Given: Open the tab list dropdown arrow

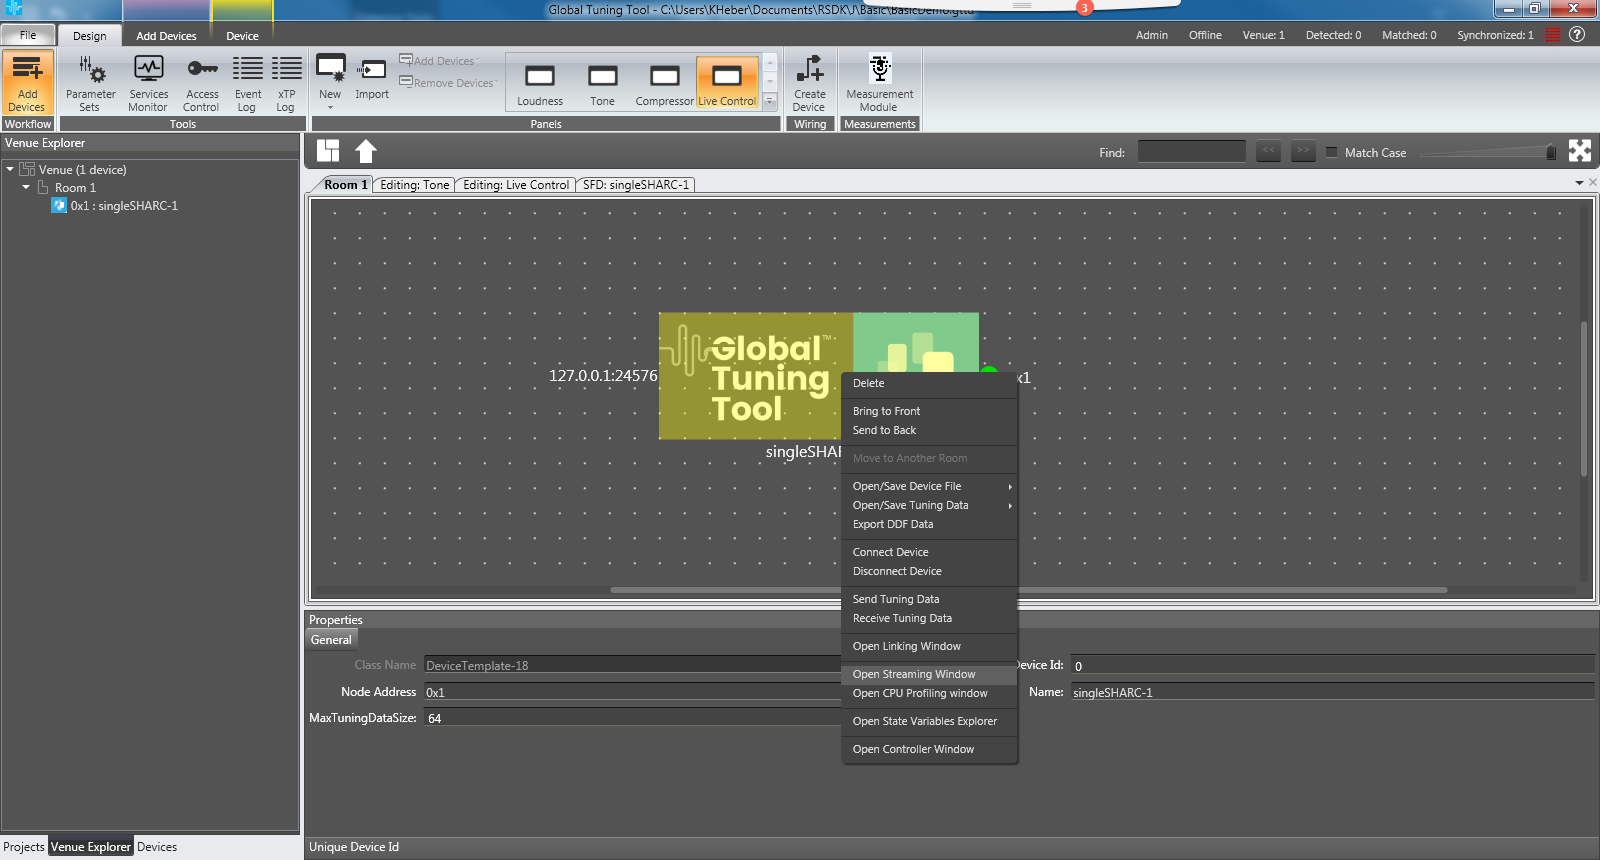Looking at the screenshot, I should pos(1579,183).
